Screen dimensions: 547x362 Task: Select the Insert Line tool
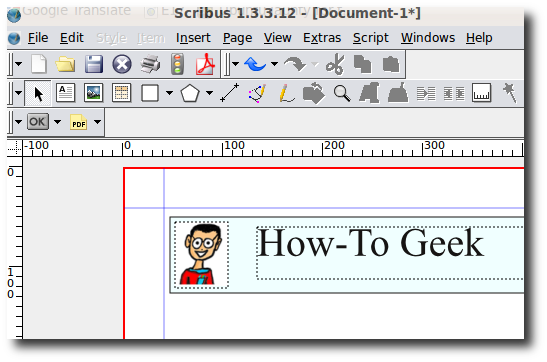[x=230, y=93]
